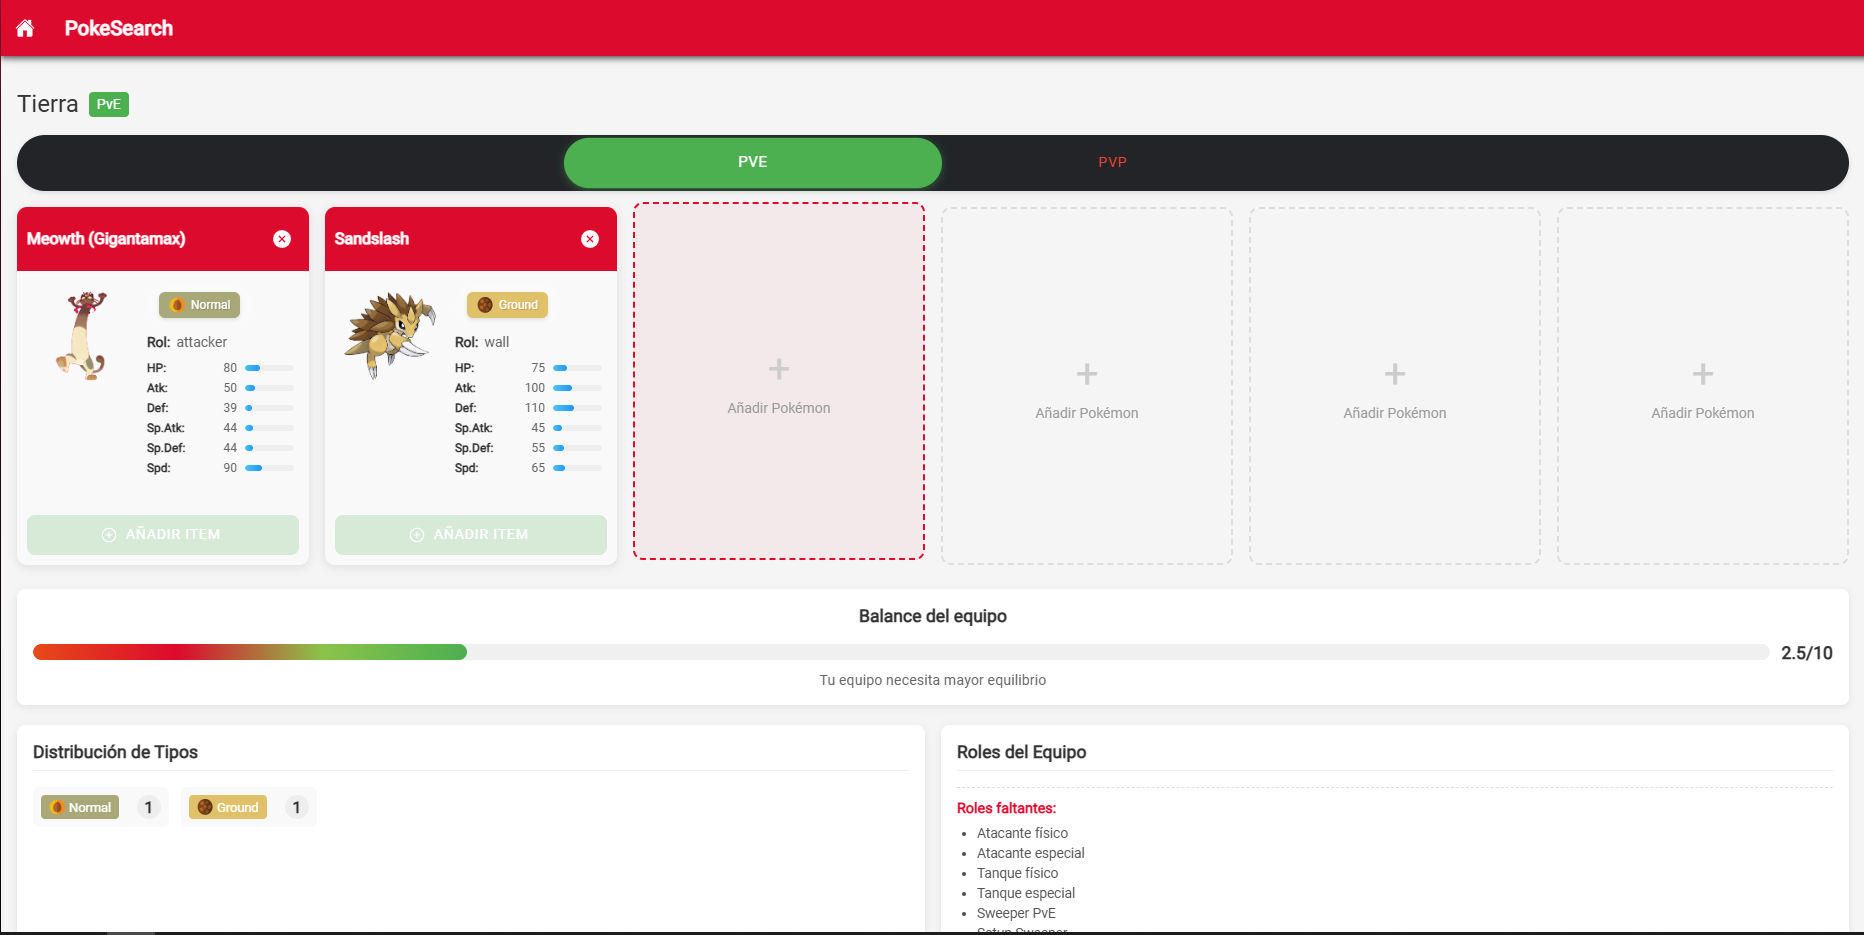
Task: Remove Sandslash with its X icon
Action: coord(590,239)
